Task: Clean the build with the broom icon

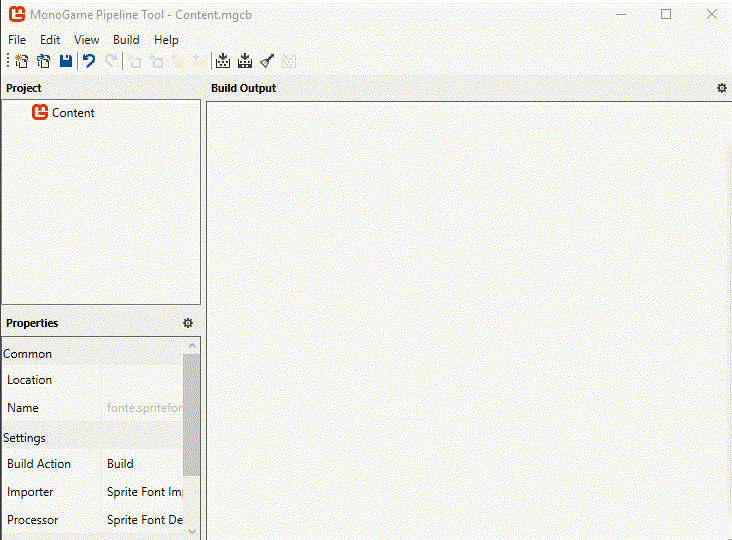Action: pos(267,61)
